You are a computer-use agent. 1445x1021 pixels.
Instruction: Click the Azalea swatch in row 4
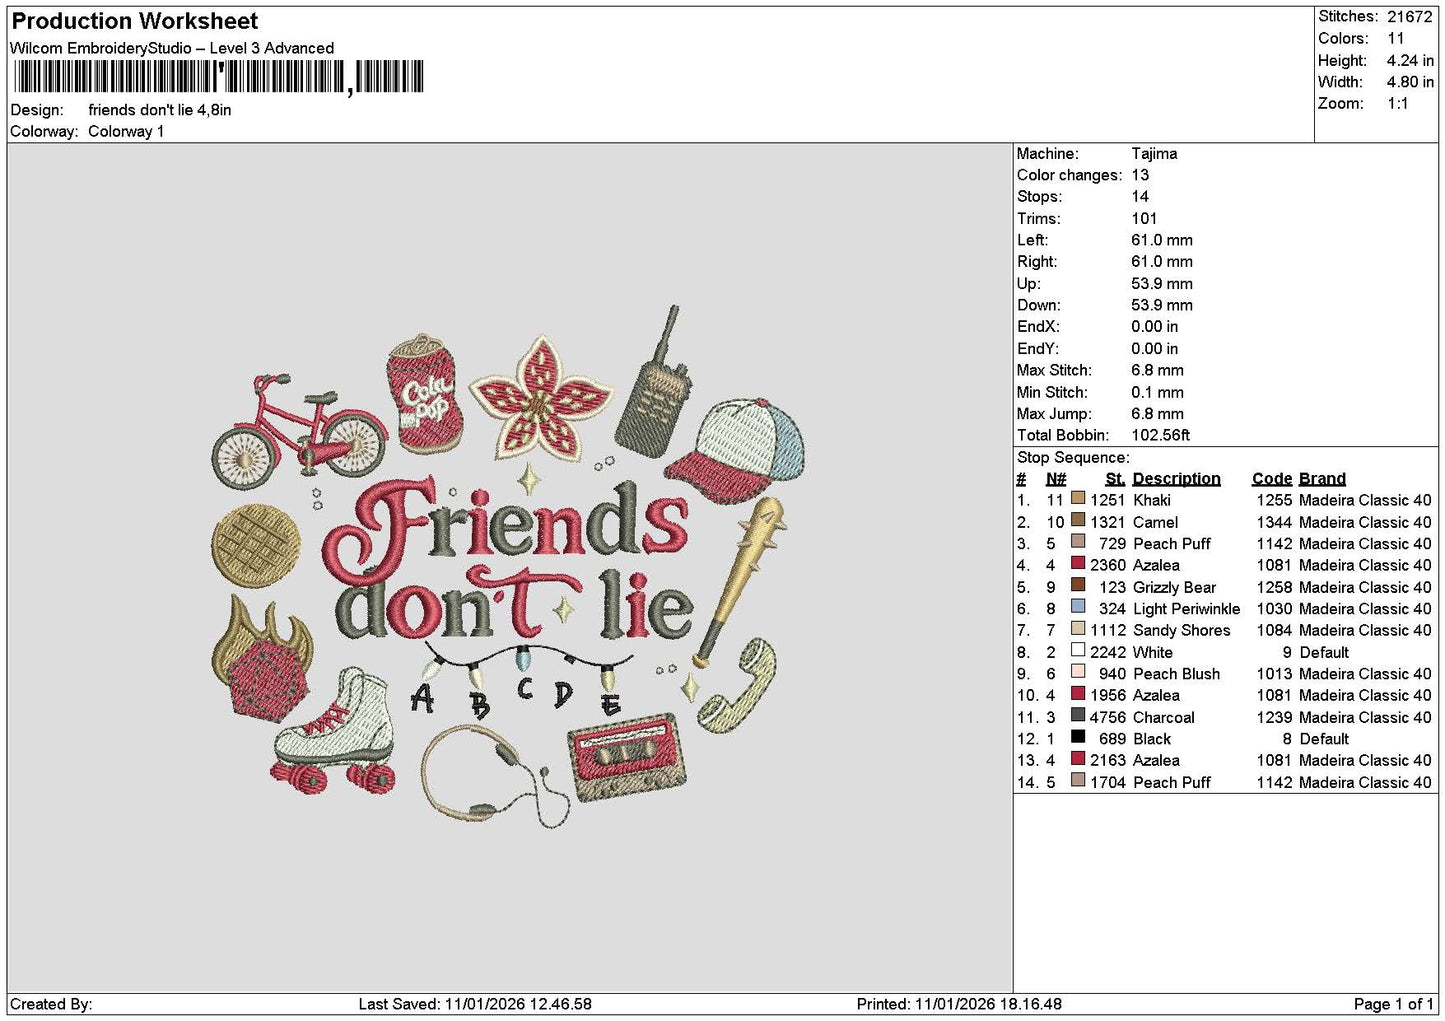point(1078,564)
